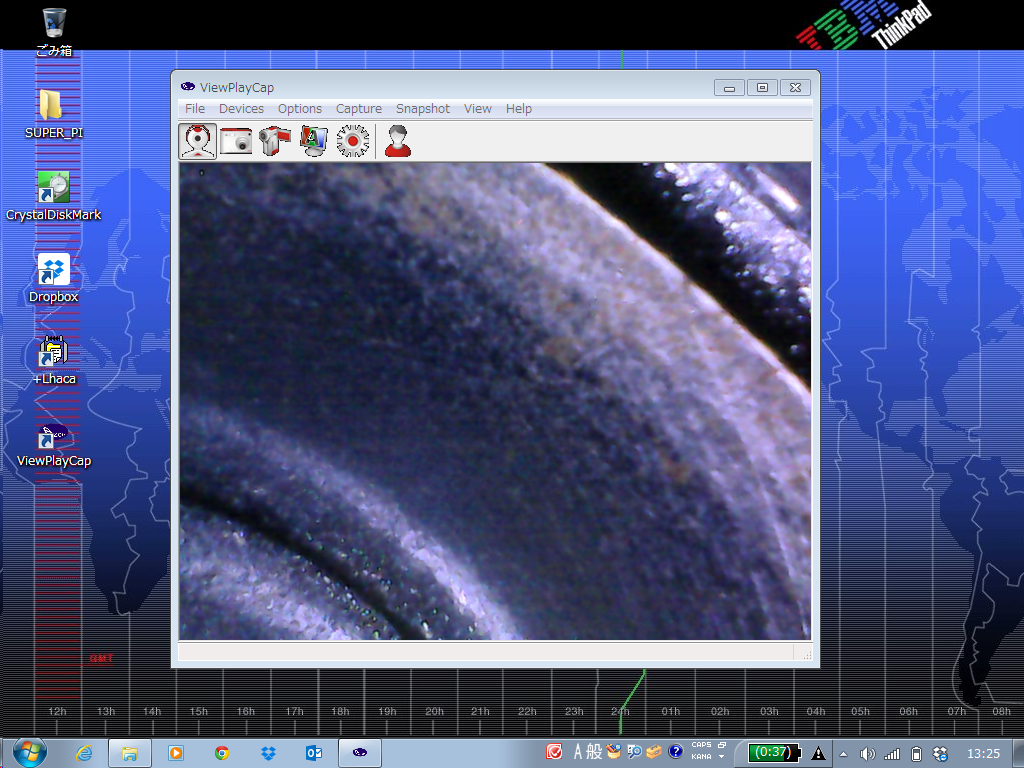1024x768 pixels.
Task: Open the Windows Start menu
Action: pyautogui.click(x=29, y=753)
